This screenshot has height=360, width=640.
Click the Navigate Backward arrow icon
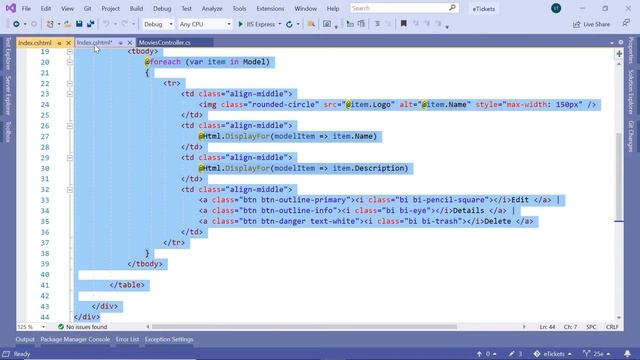coord(16,24)
